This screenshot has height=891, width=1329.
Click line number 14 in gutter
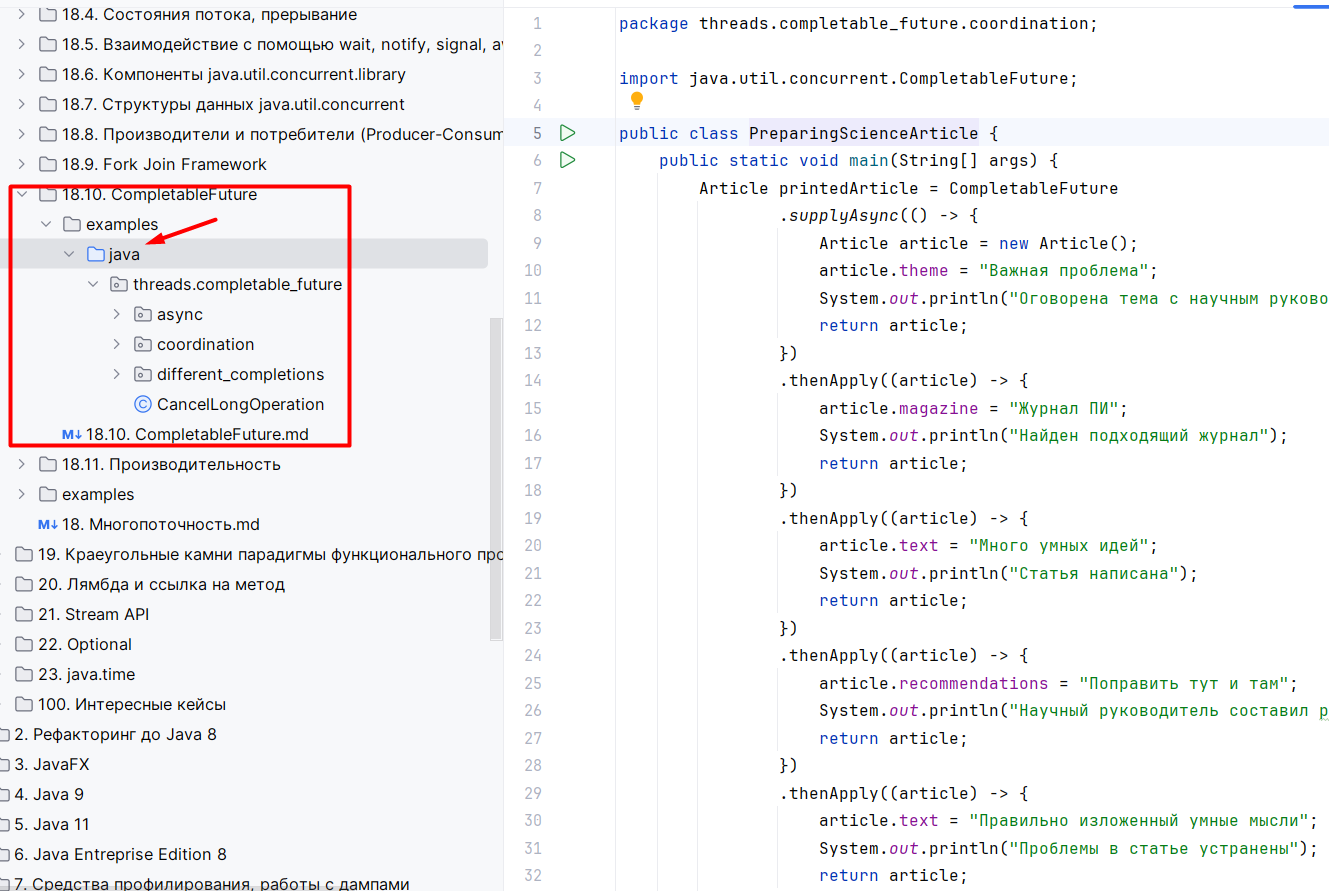[532, 380]
